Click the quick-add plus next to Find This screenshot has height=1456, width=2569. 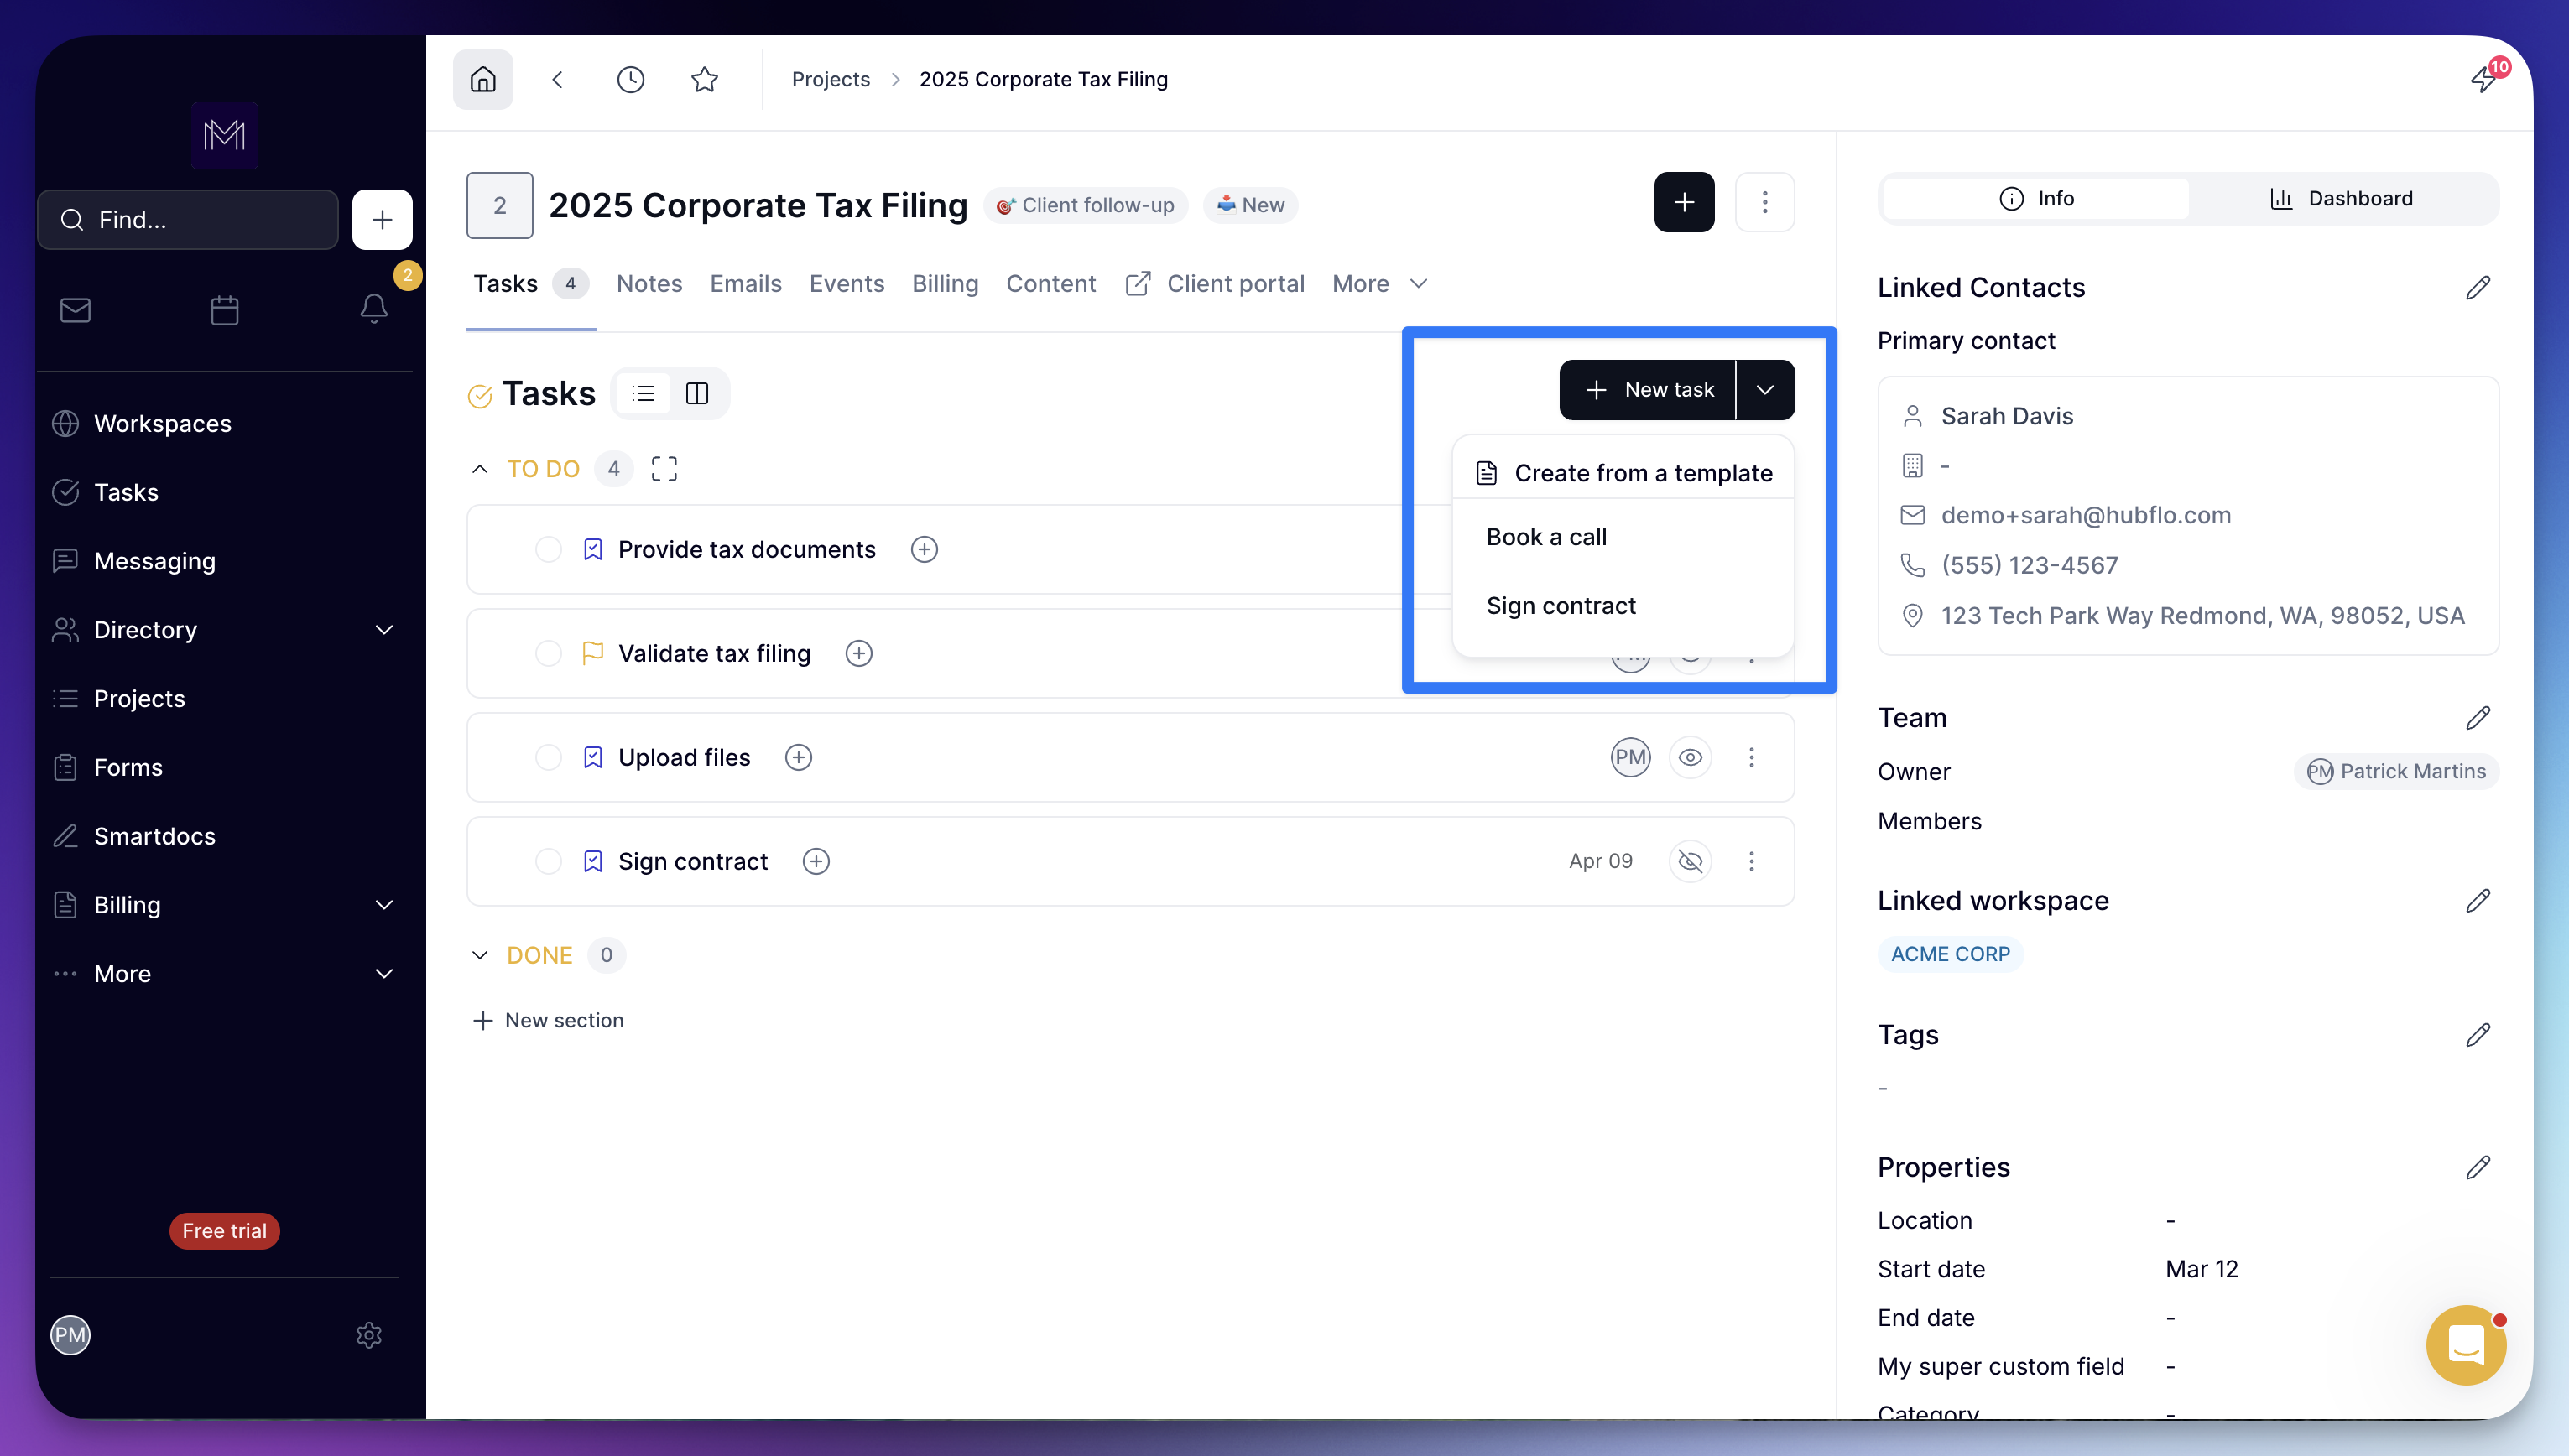pyautogui.click(x=382, y=219)
